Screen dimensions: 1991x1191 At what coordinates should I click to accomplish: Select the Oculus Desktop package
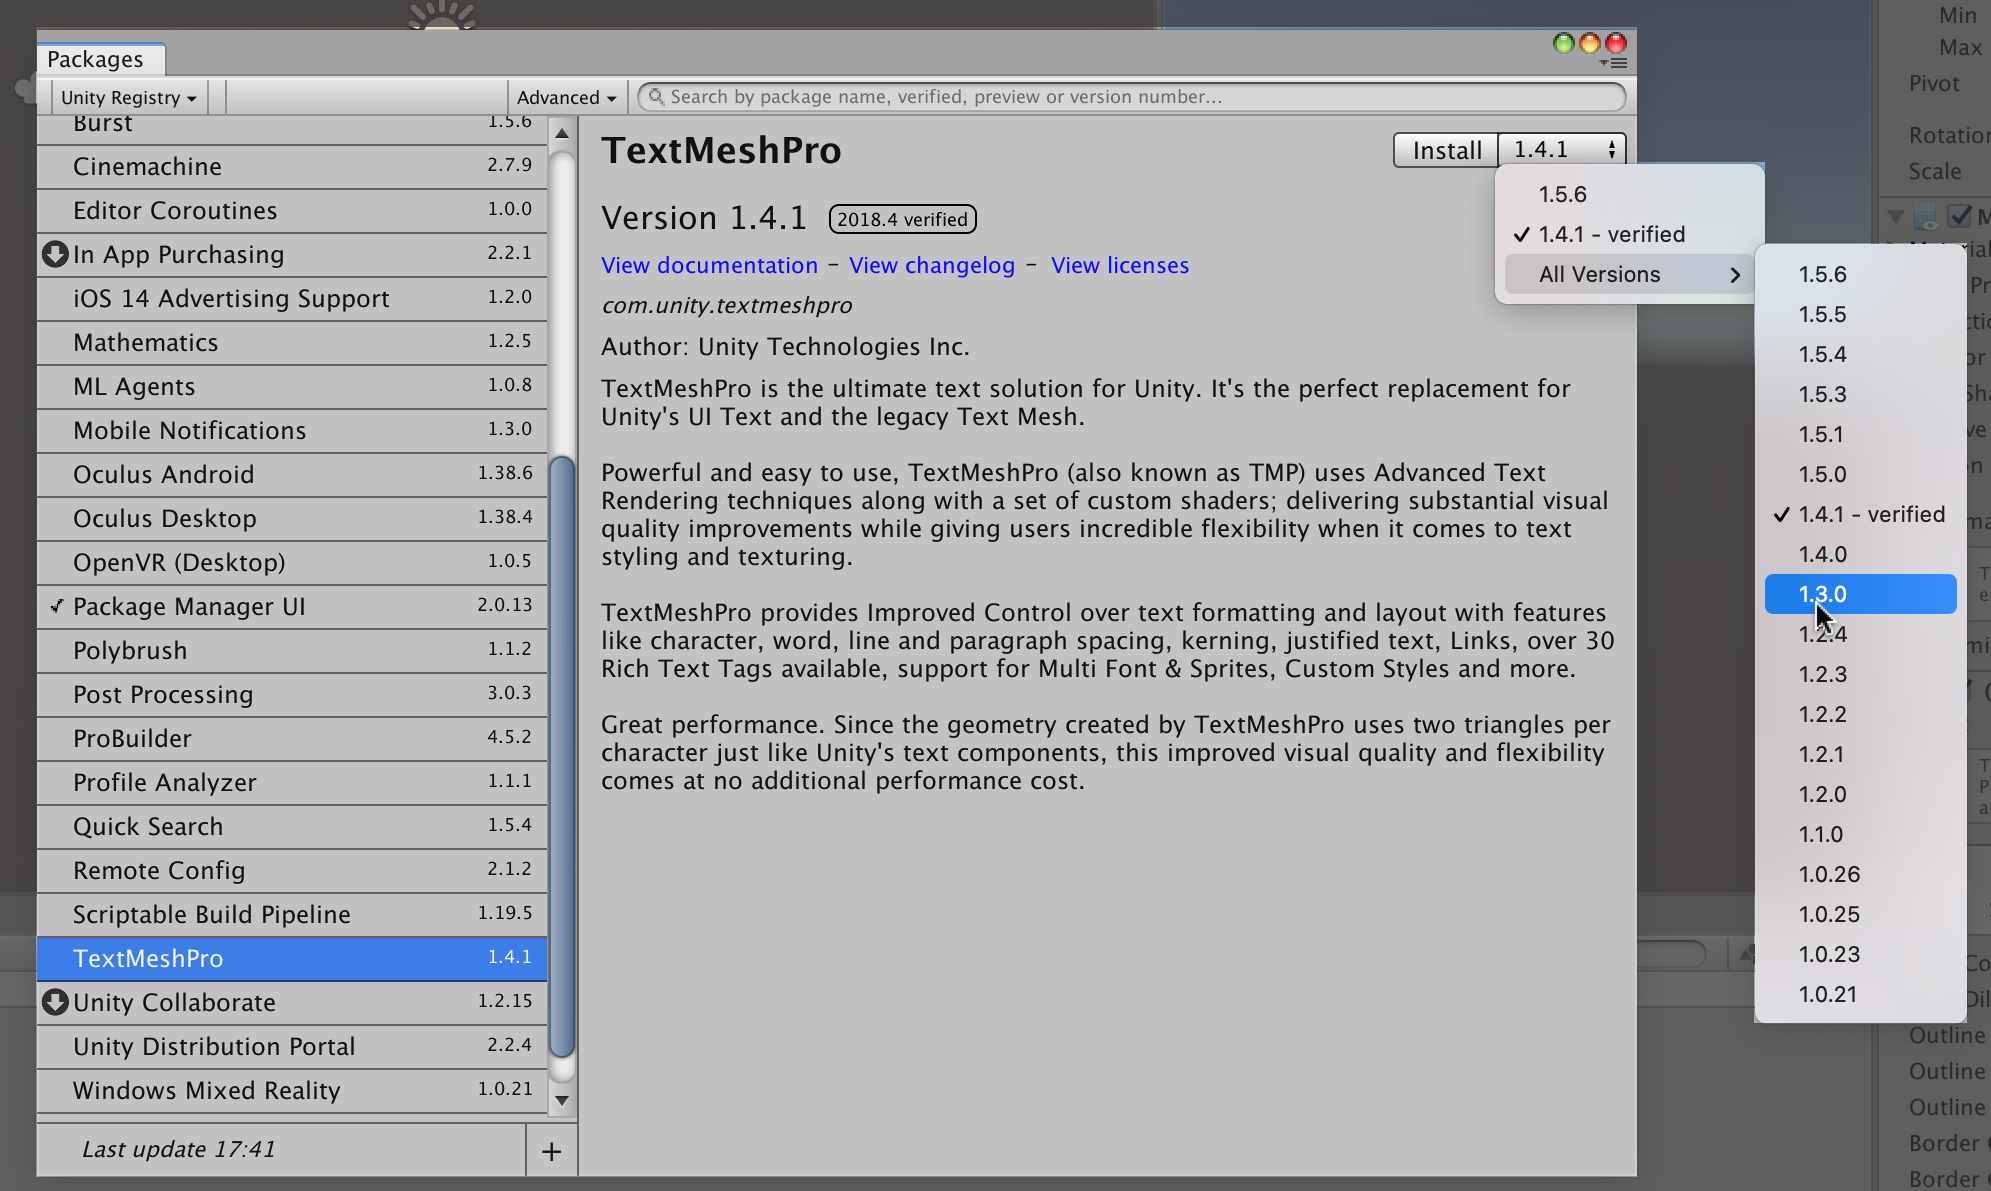292,518
